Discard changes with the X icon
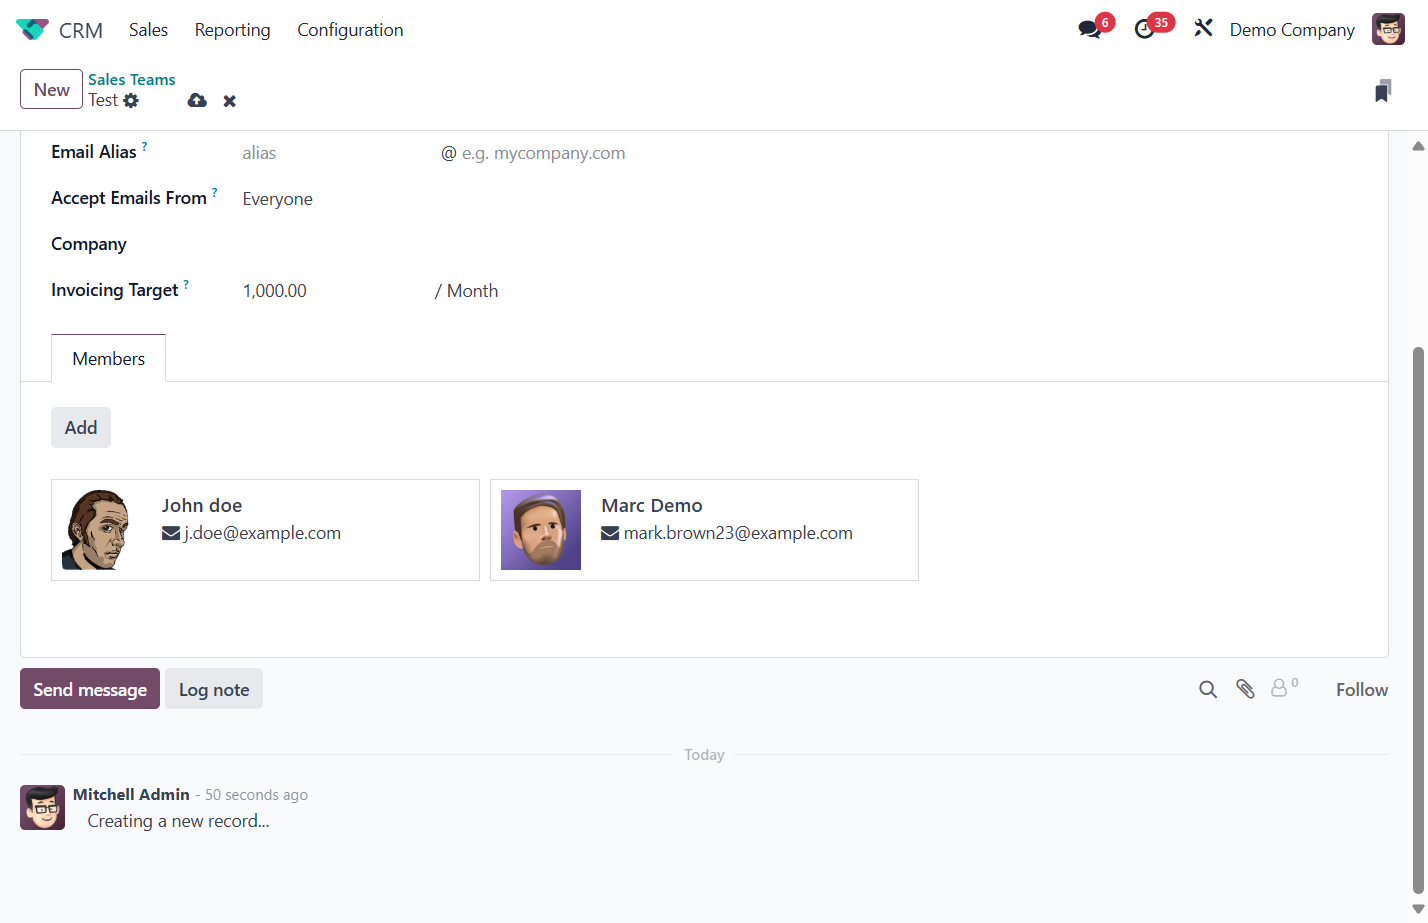The height and width of the screenshot is (923, 1428). [x=229, y=101]
